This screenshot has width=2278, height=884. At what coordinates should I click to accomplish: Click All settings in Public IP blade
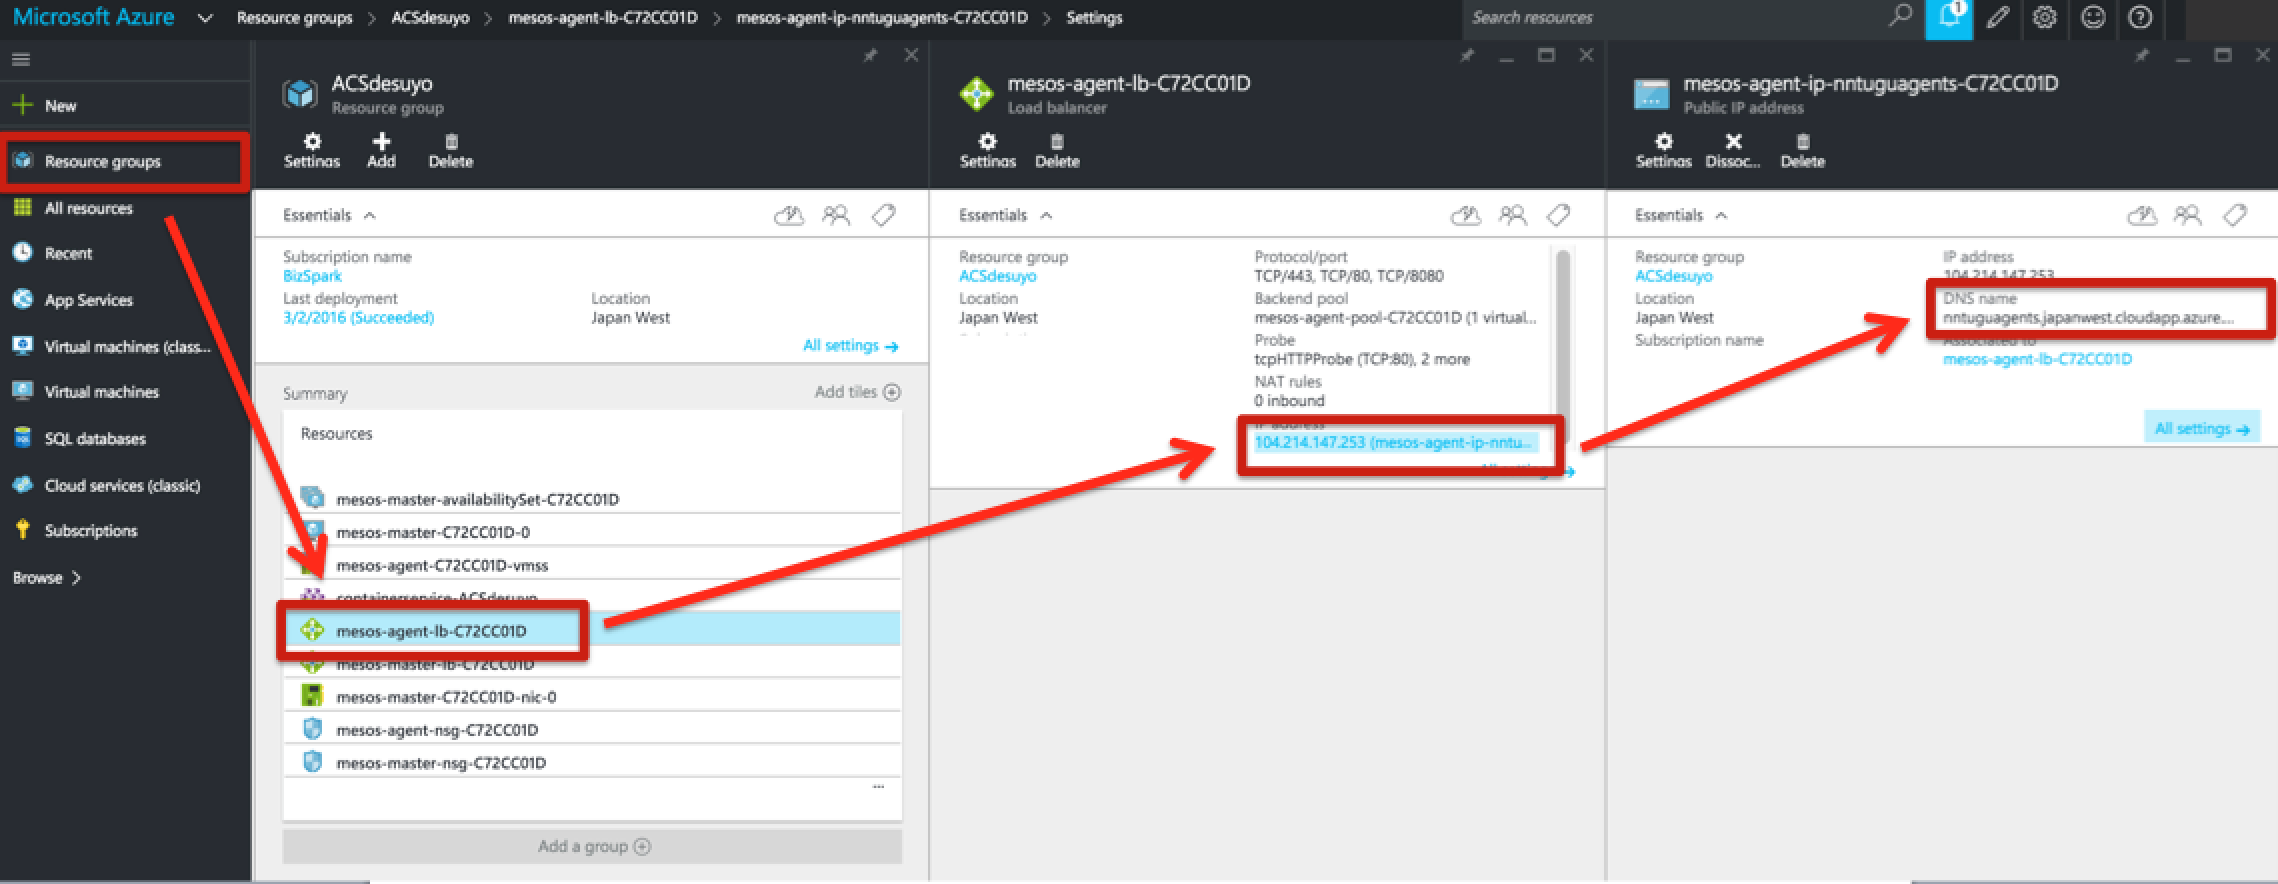pyautogui.click(x=2202, y=429)
